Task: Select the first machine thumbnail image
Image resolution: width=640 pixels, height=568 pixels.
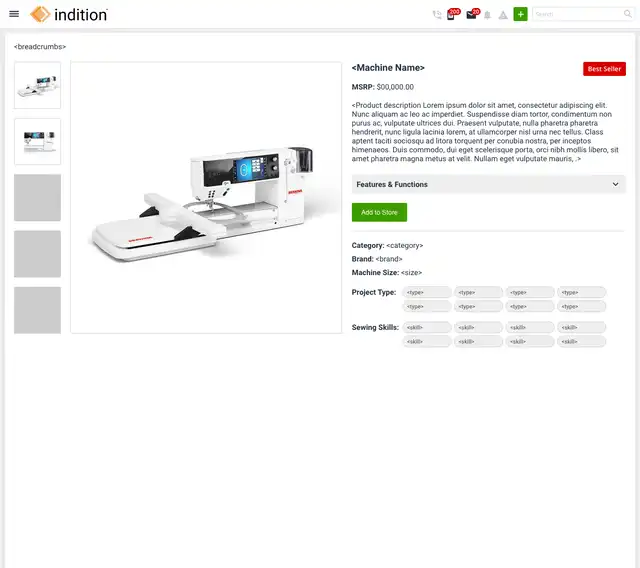Action: pos(38,85)
